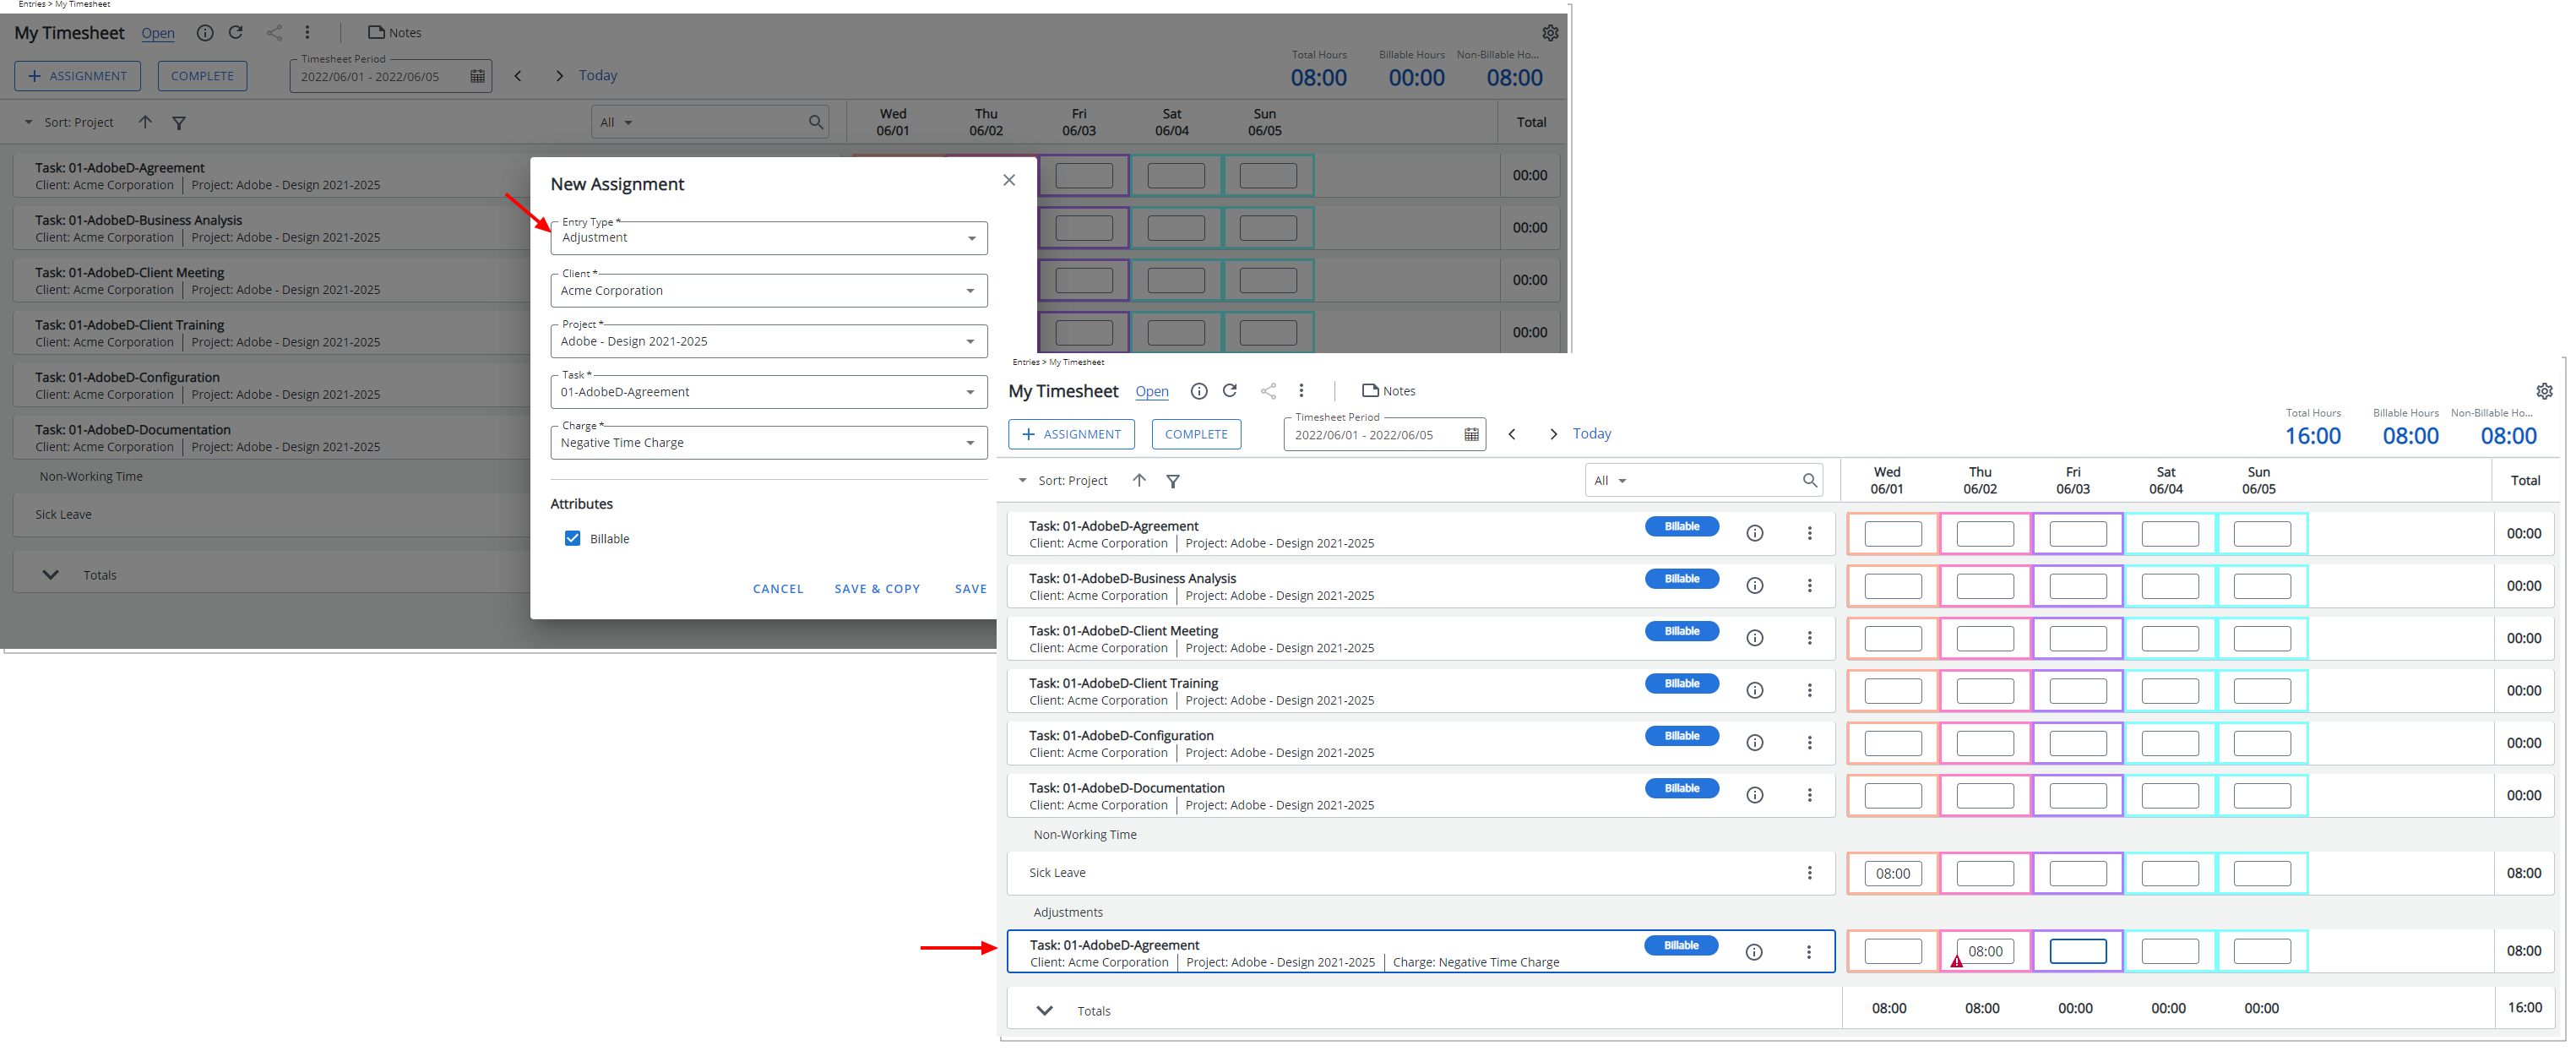Show info for 01-AdobeD-Business Analysis row
This screenshot has height=1051, width=2576.
tap(1754, 586)
